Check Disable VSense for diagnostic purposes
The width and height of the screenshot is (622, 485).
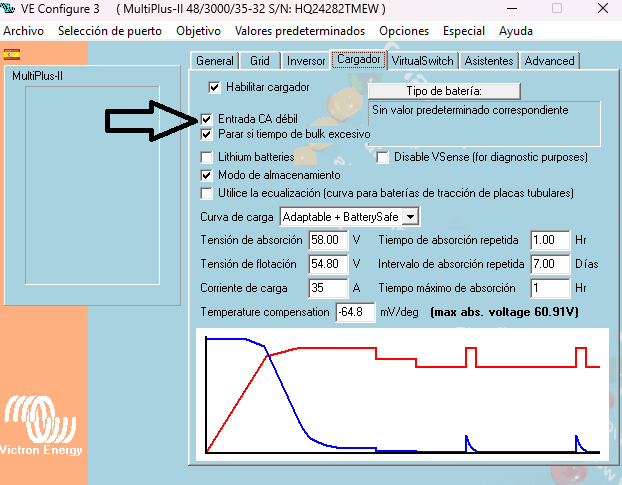pos(382,157)
